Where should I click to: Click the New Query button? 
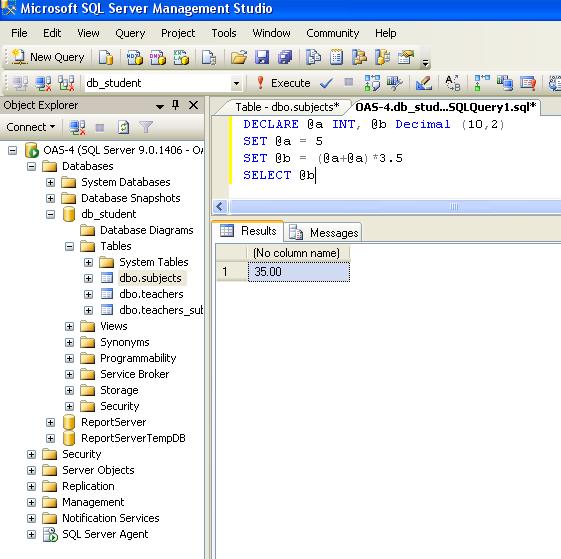(x=48, y=57)
